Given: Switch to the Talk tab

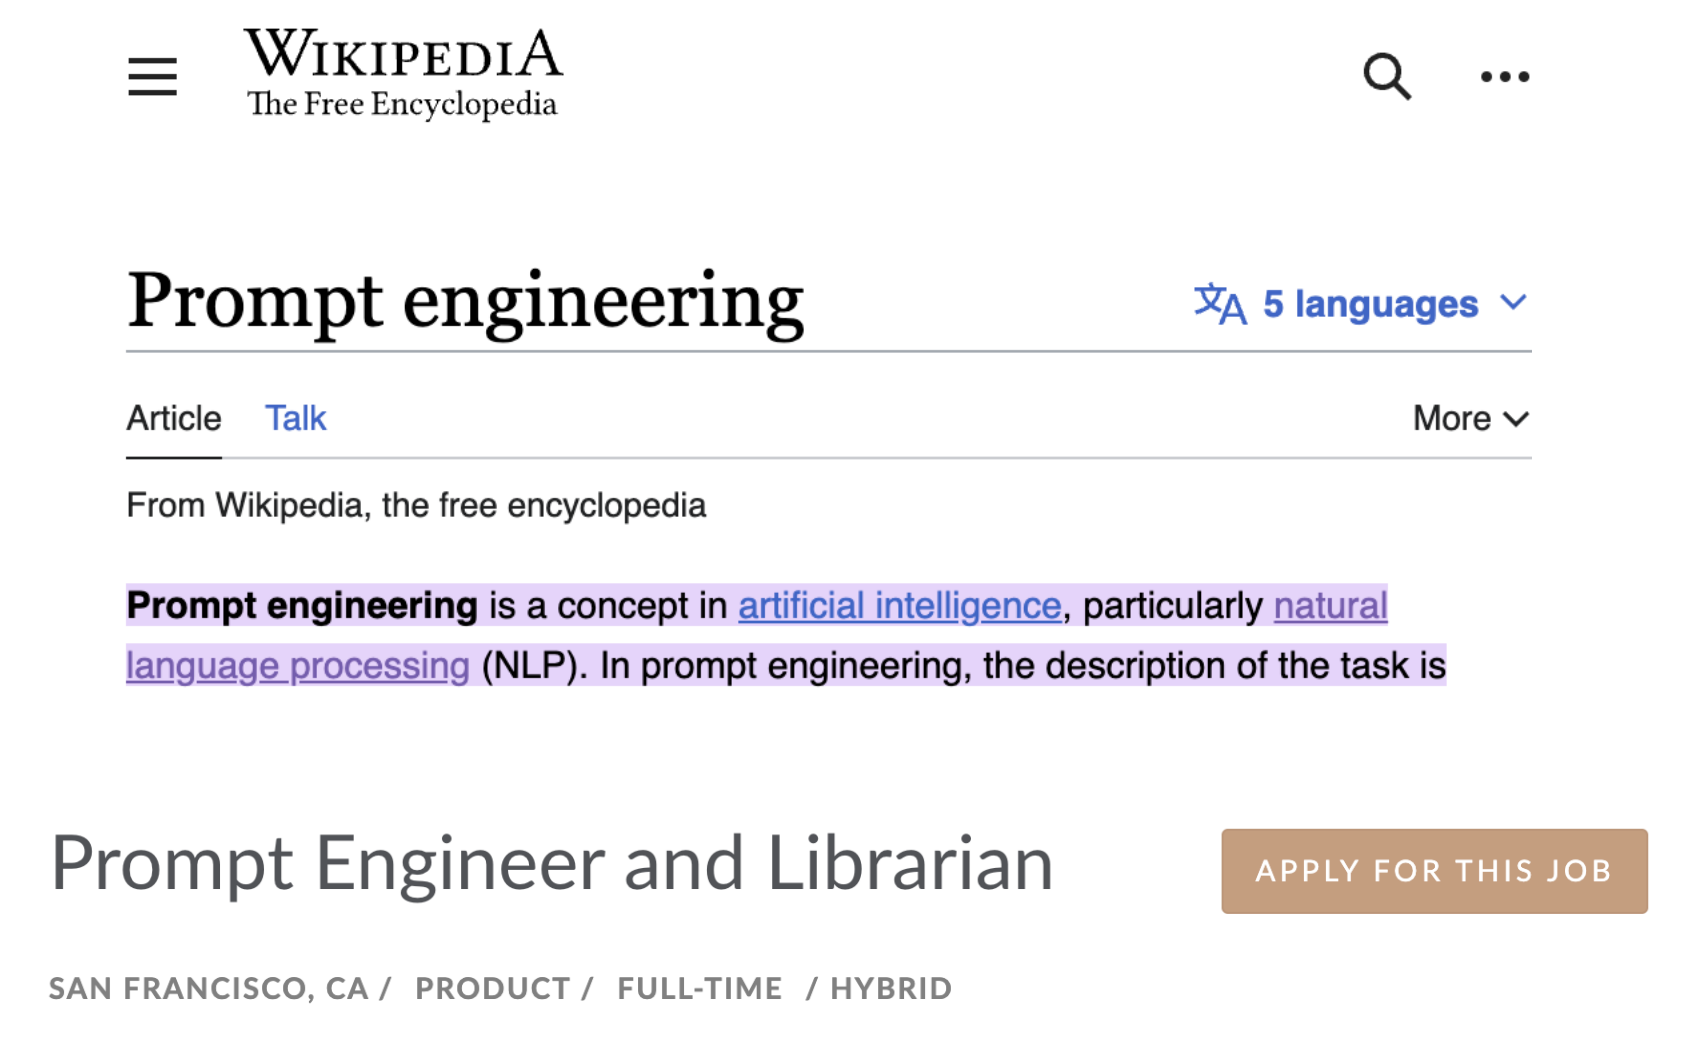Looking at the screenshot, I should point(295,418).
